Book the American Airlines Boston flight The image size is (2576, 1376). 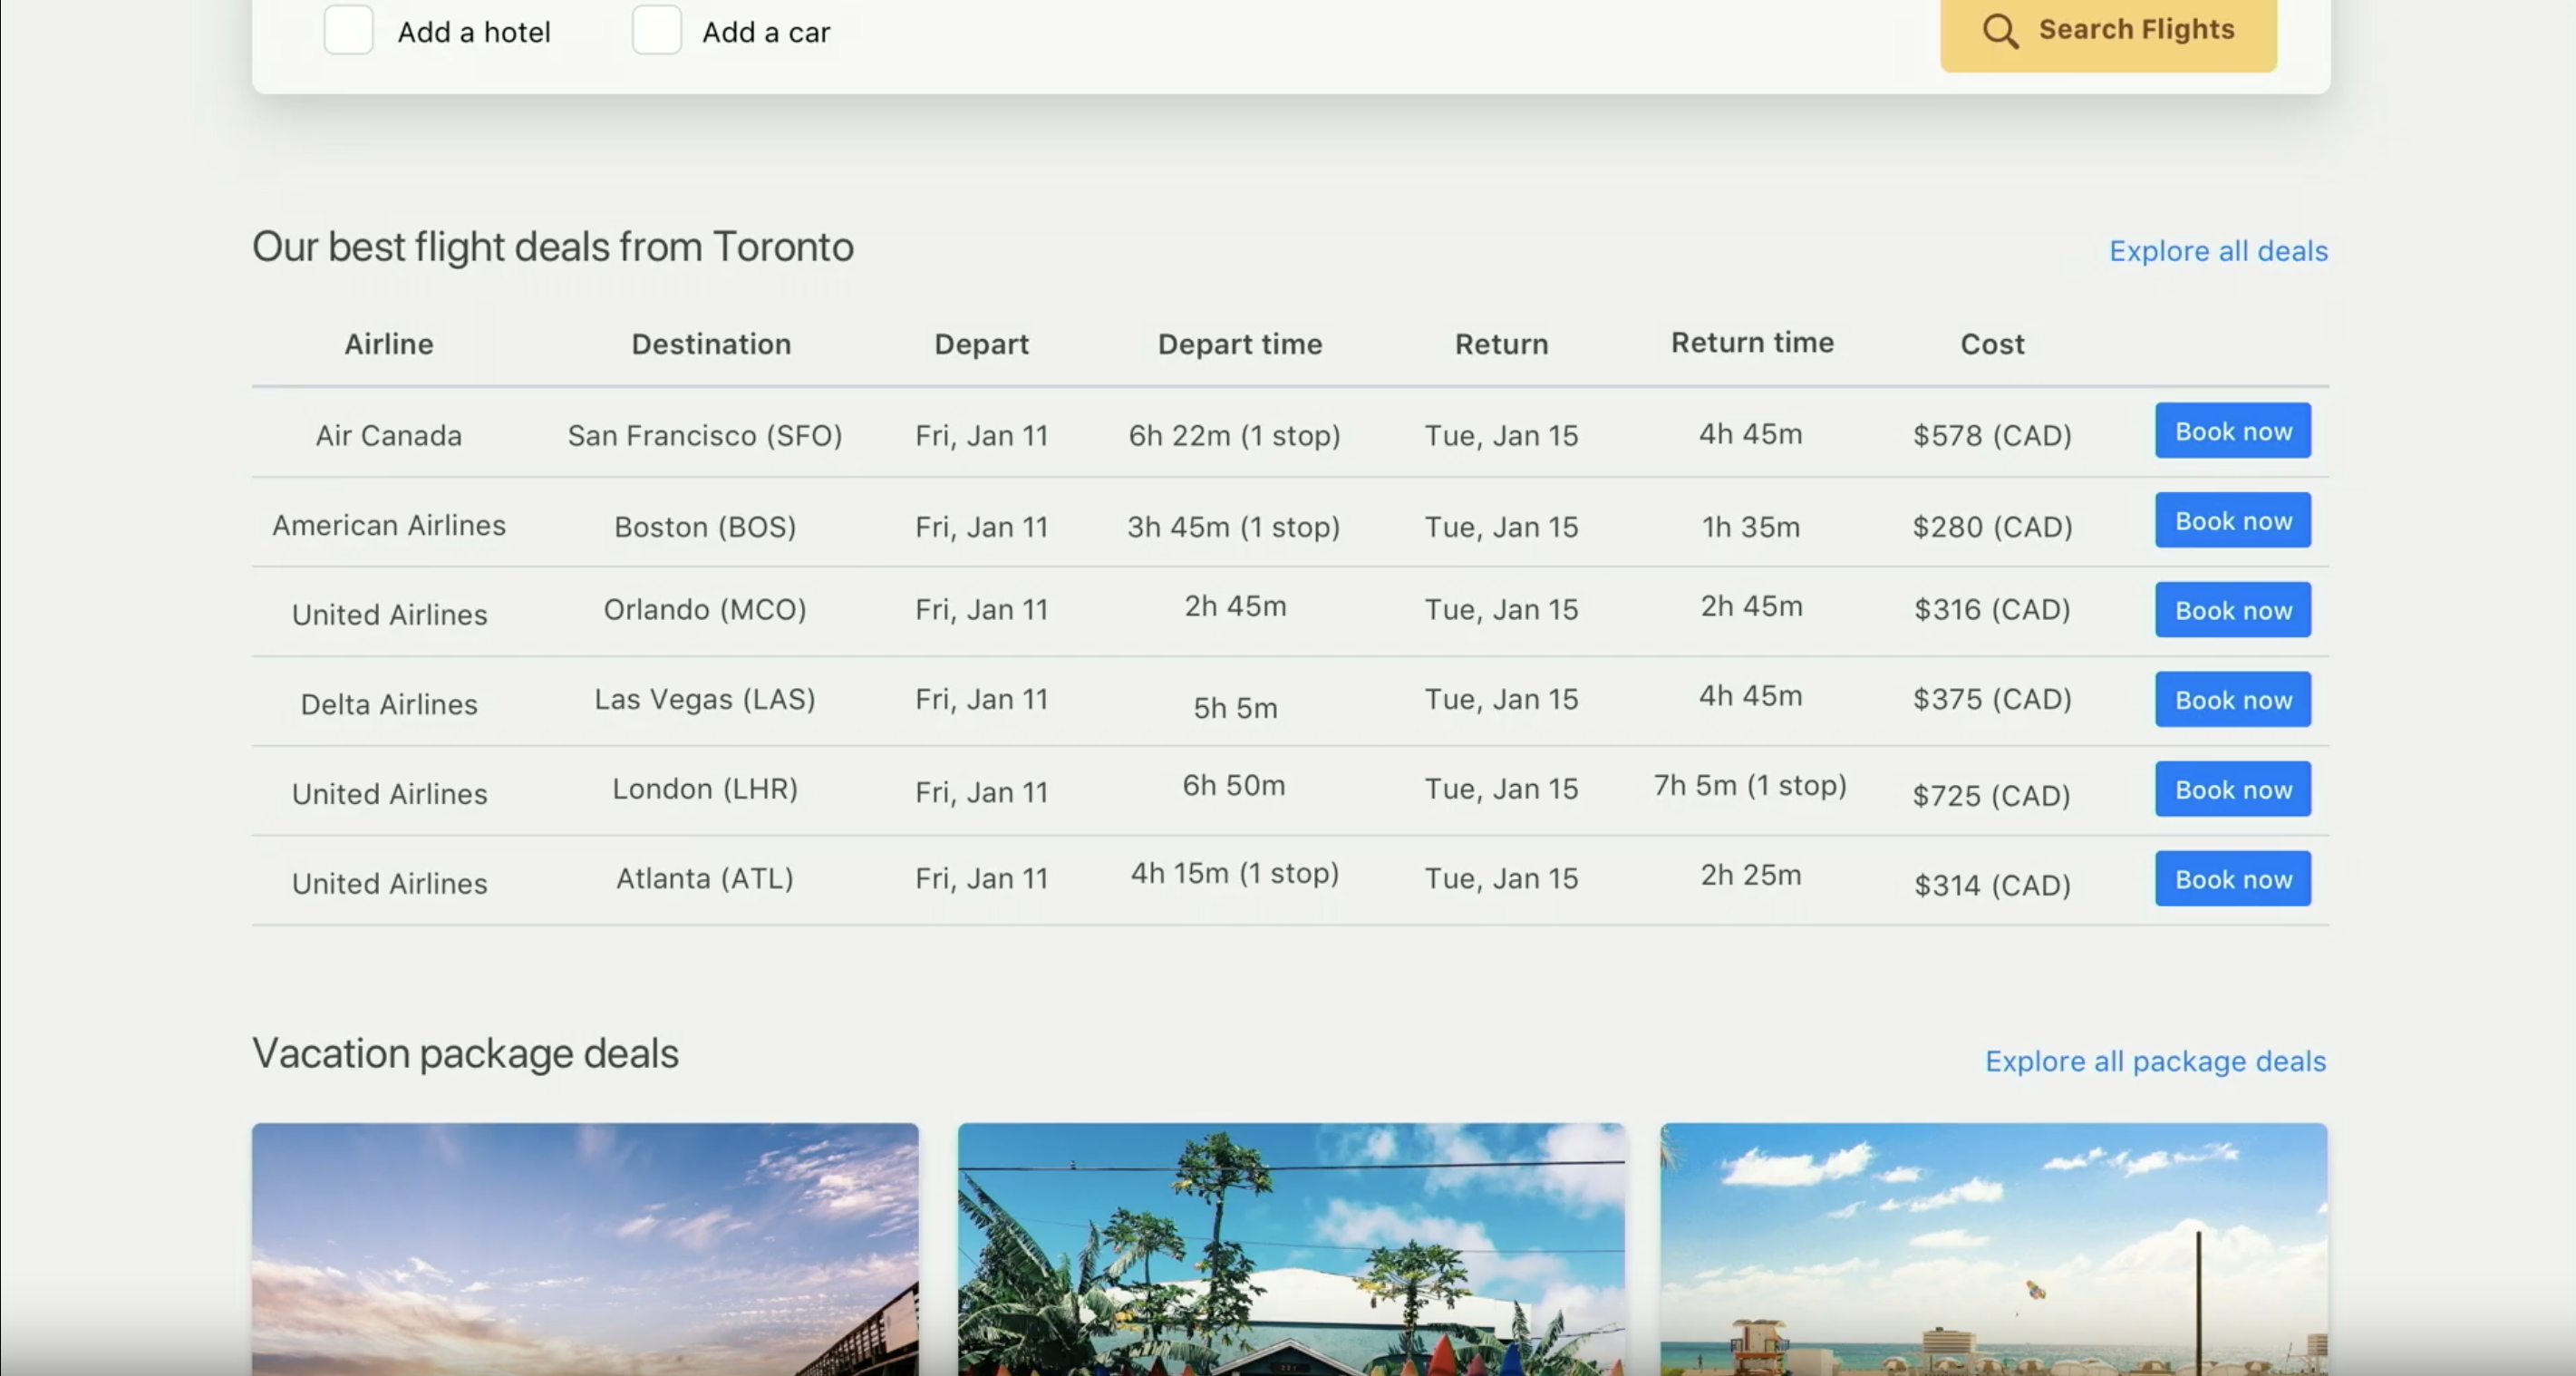(x=2232, y=521)
